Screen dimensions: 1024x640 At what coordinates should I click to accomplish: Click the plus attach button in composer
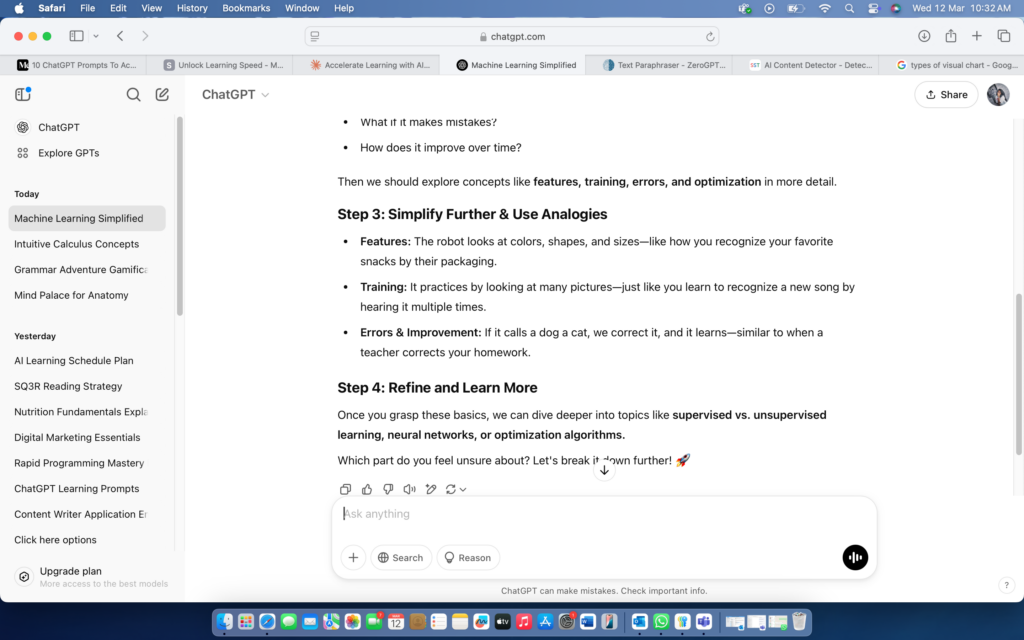(353, 557)
